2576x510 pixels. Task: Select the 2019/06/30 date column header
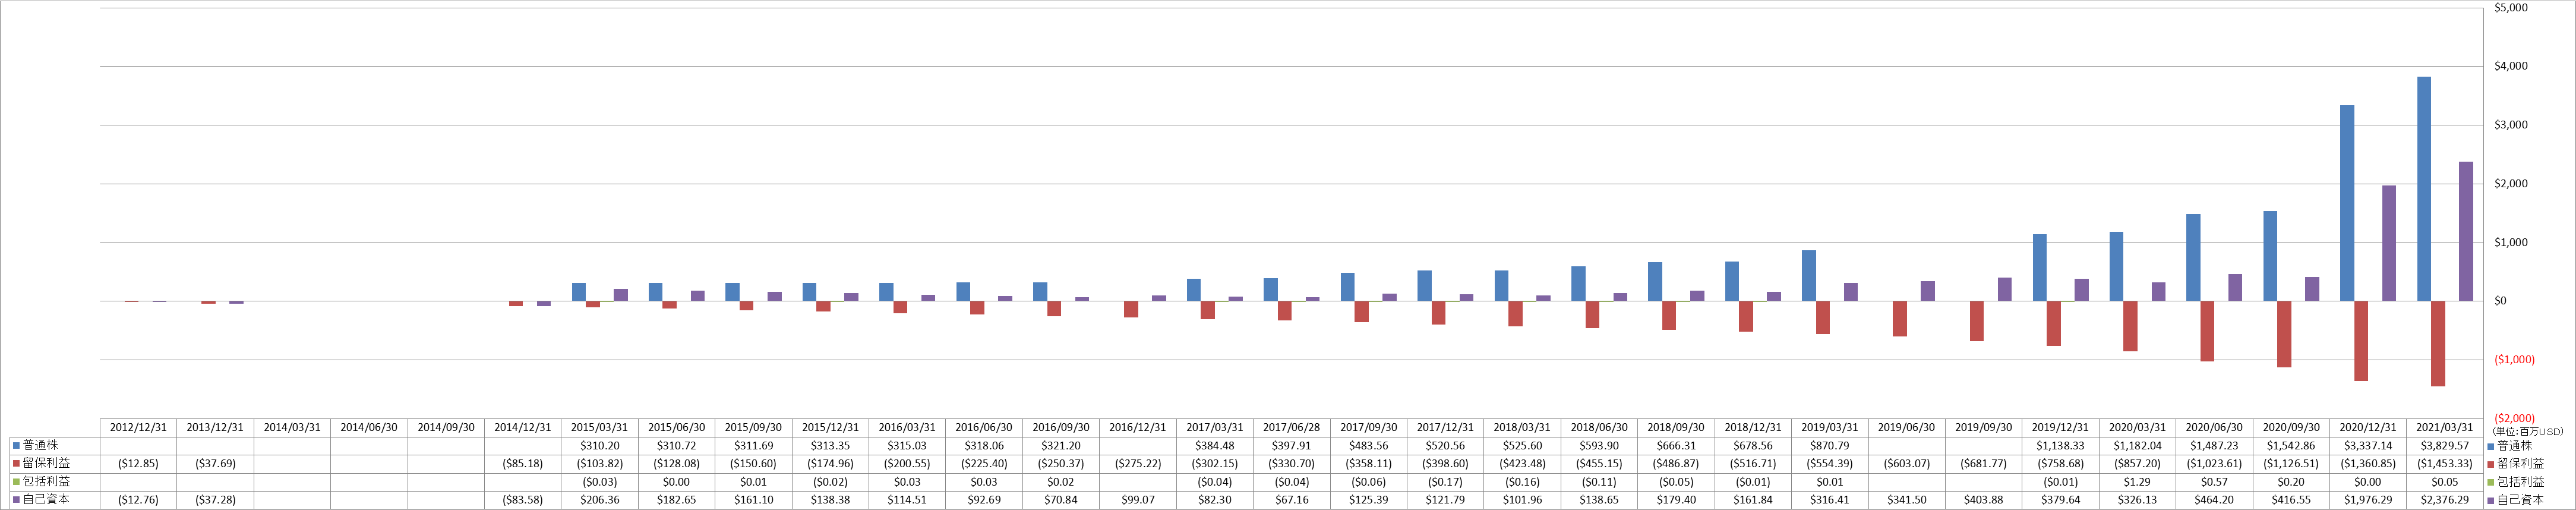point(1907,427)
